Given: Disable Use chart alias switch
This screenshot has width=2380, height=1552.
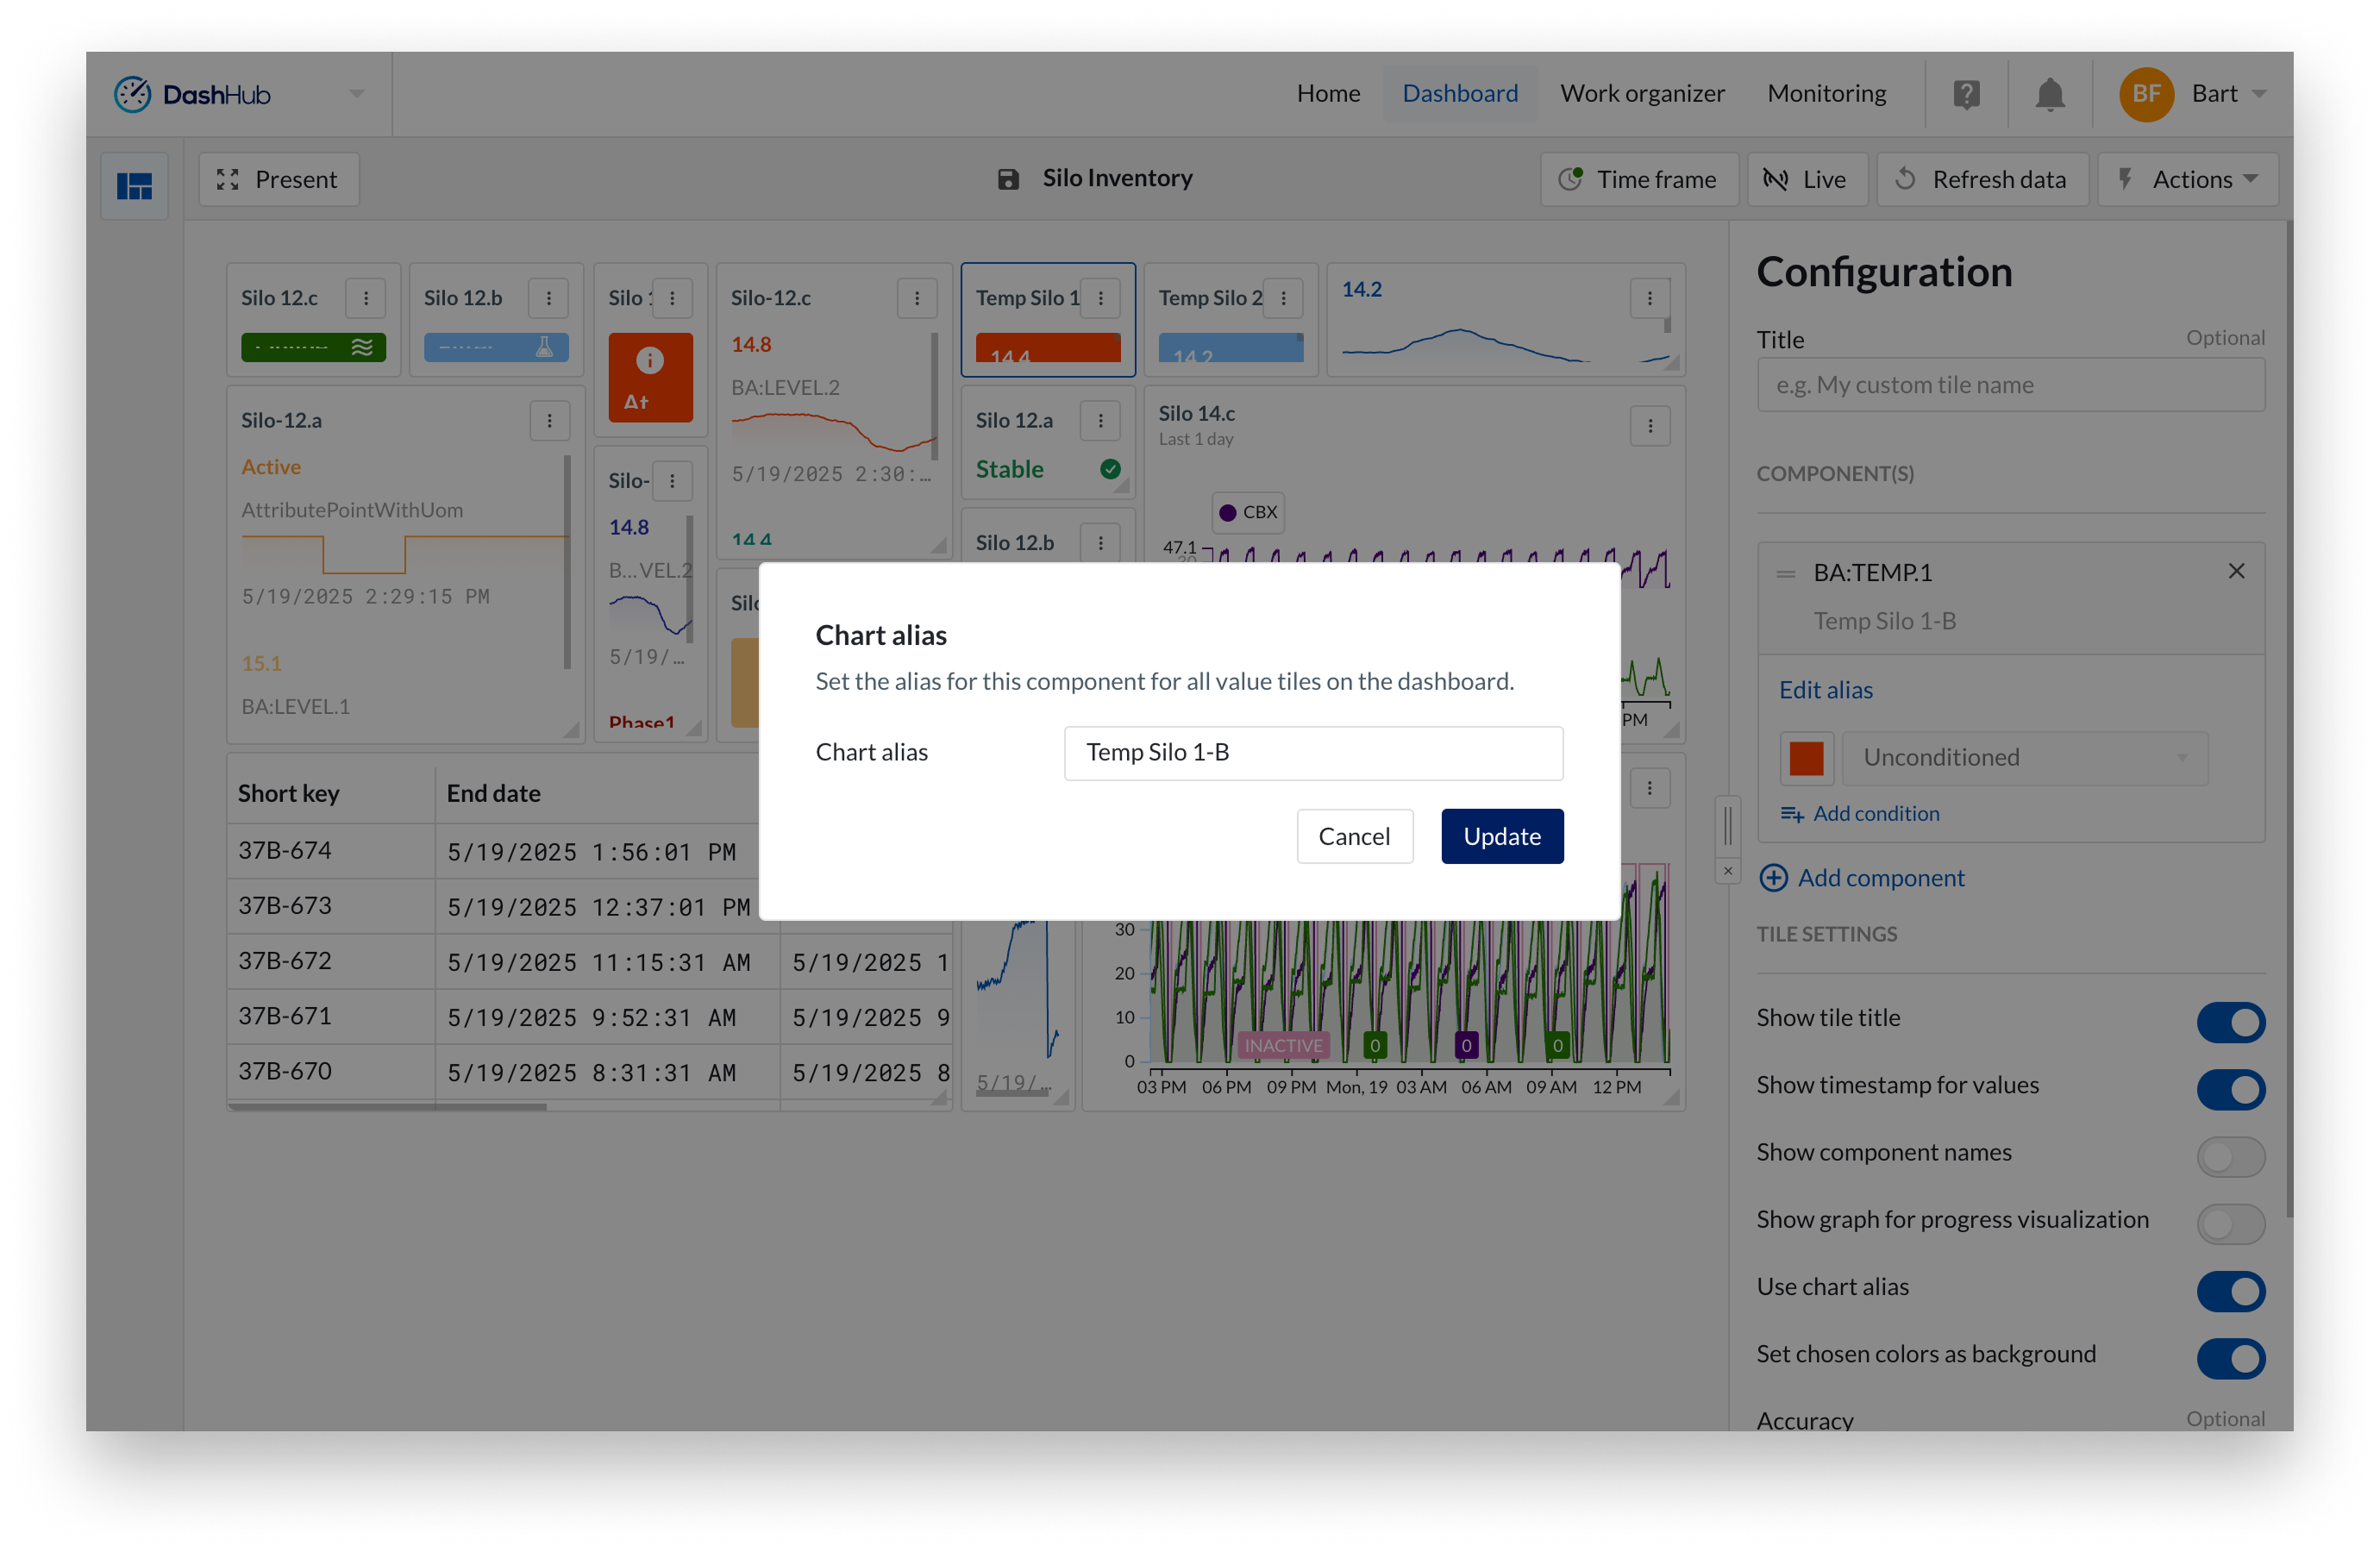Looking at the screenshot, I should click(x=2229, y=1290).
